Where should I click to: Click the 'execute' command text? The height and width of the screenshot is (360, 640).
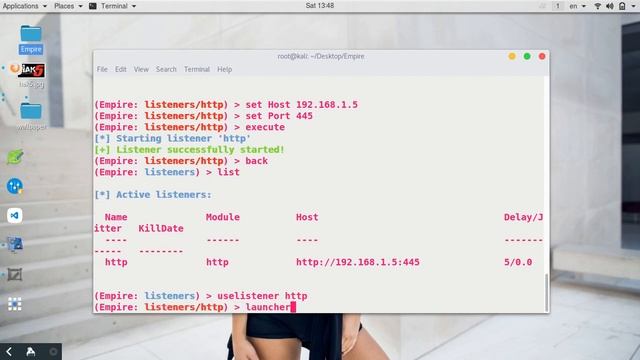pos(265,127)
